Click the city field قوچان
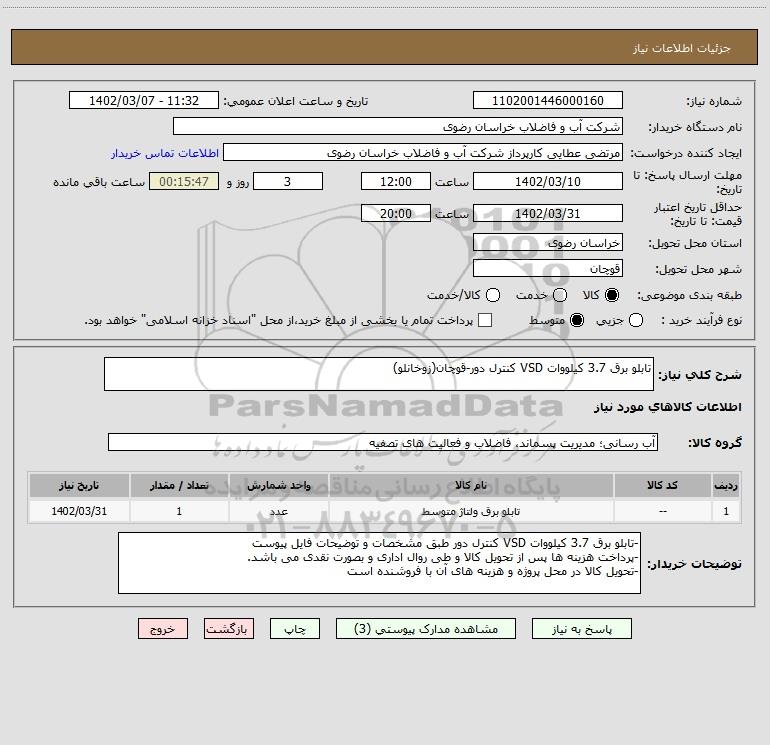The height and width of the screenshot is (745, 770). (x=548, y=268)
